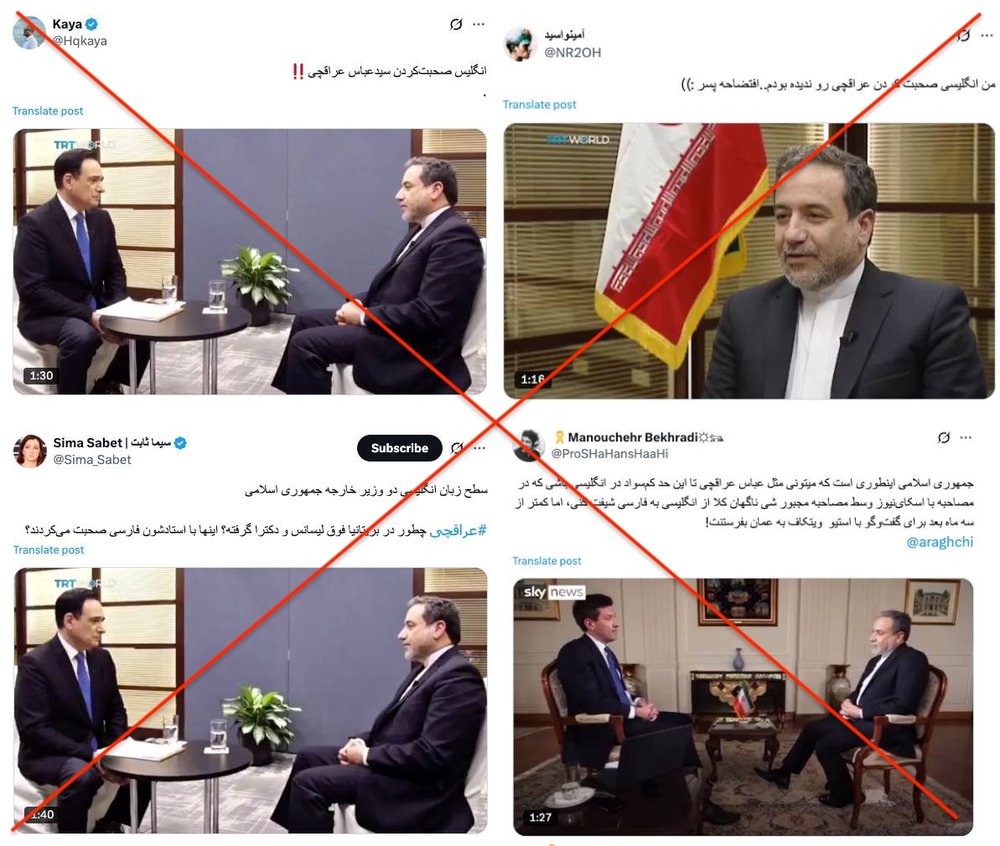
Task: Click verified badge next to Kaya
Action: (x=92, y=24)
